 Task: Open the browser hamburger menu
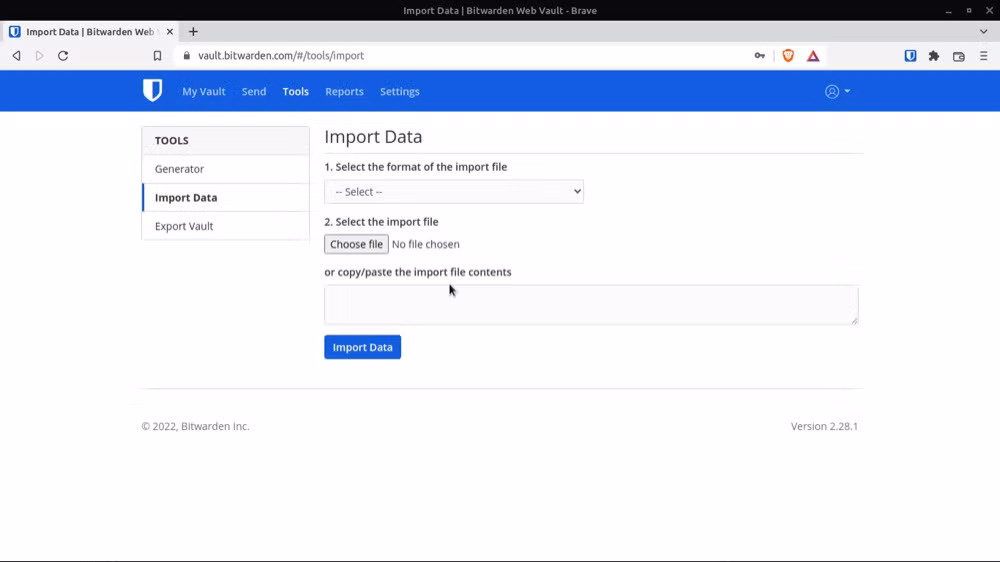(983, 55)
